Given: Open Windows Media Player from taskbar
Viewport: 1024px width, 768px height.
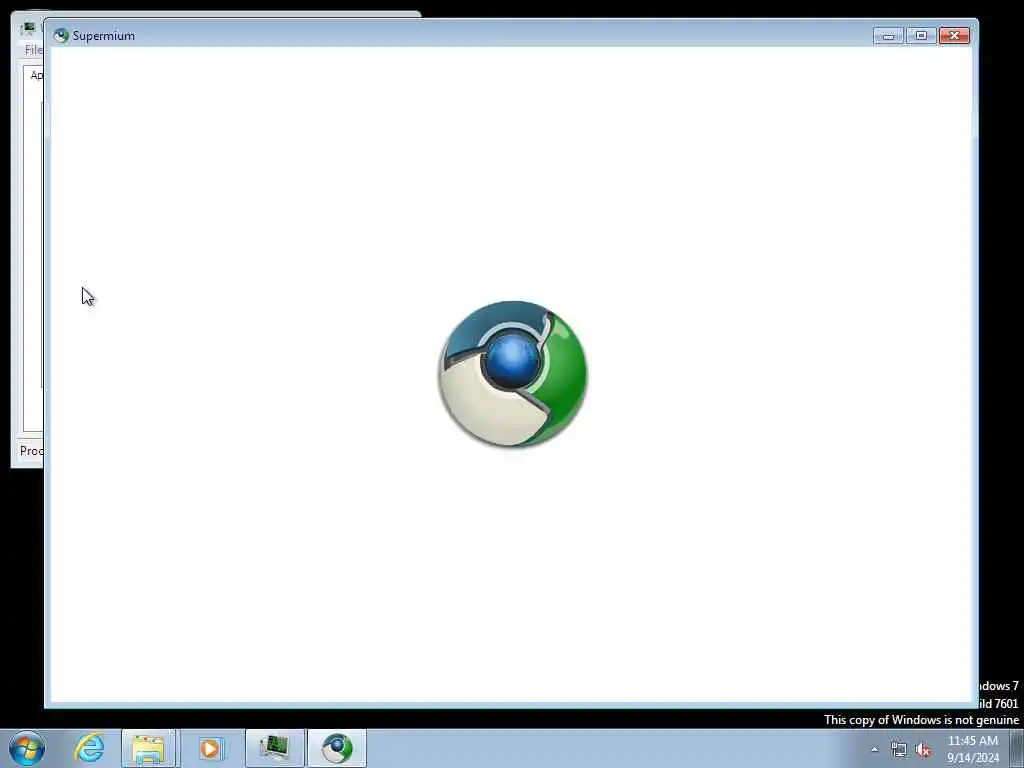Looking at the screenshot, I should pyautogui.click(x=210, y=748).
